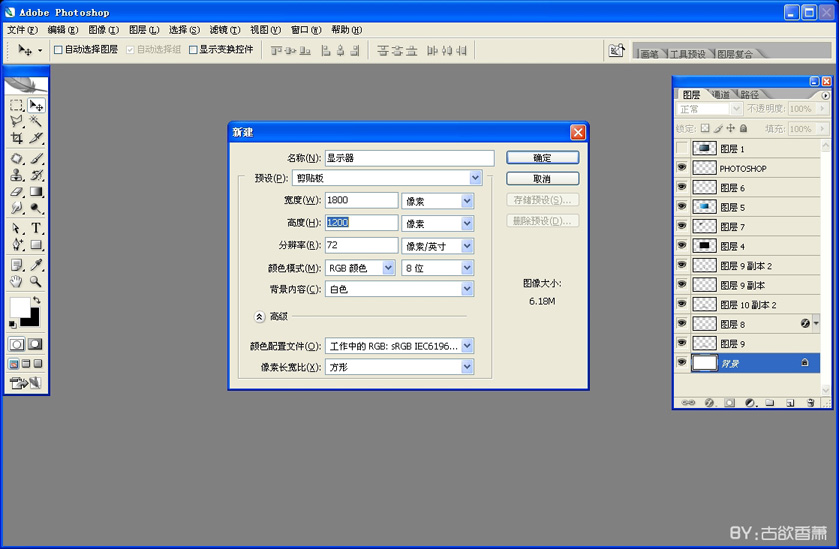Click the 宽度 width input field
This screenshot has height=549, width=839.
point(361,200)
